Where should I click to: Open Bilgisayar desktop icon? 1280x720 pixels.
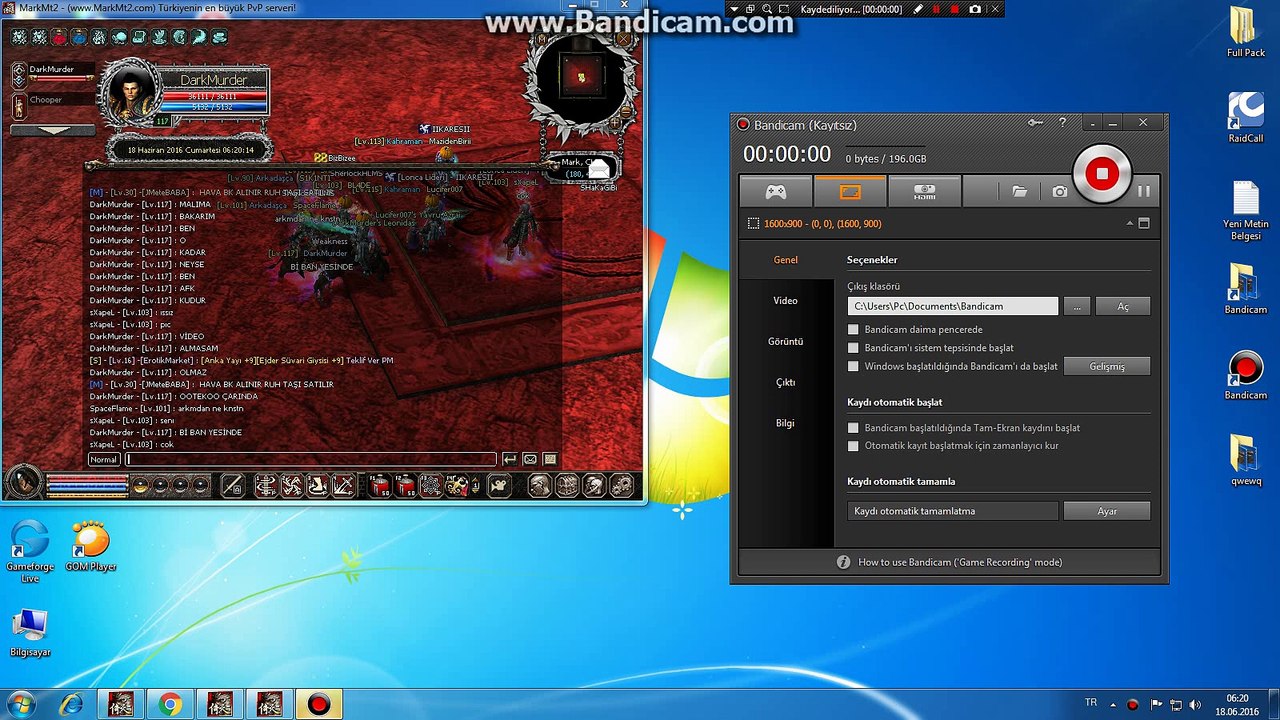point(30,632)
